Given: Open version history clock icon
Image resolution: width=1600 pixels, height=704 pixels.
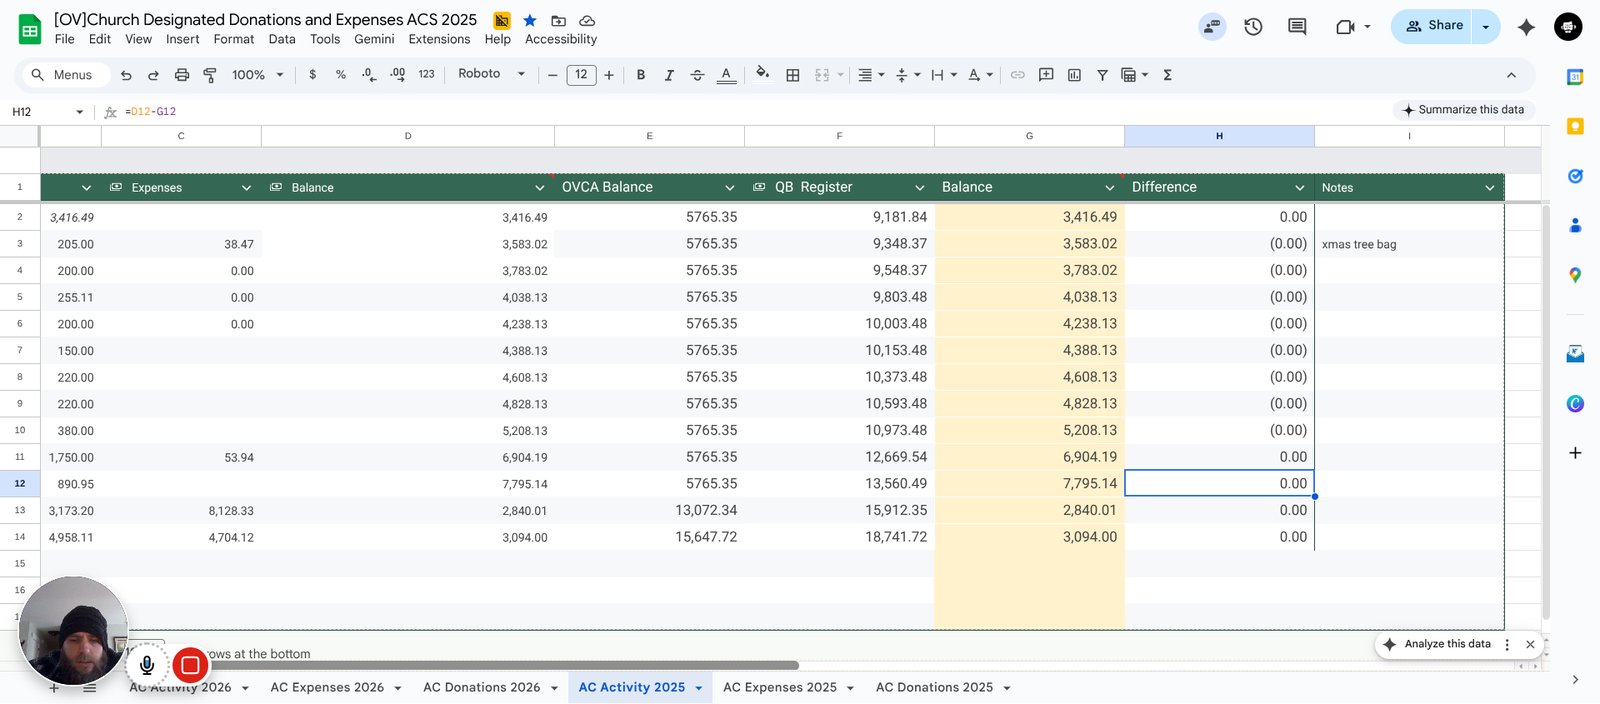Looking at the screenshot, I should click(1253, 27).
